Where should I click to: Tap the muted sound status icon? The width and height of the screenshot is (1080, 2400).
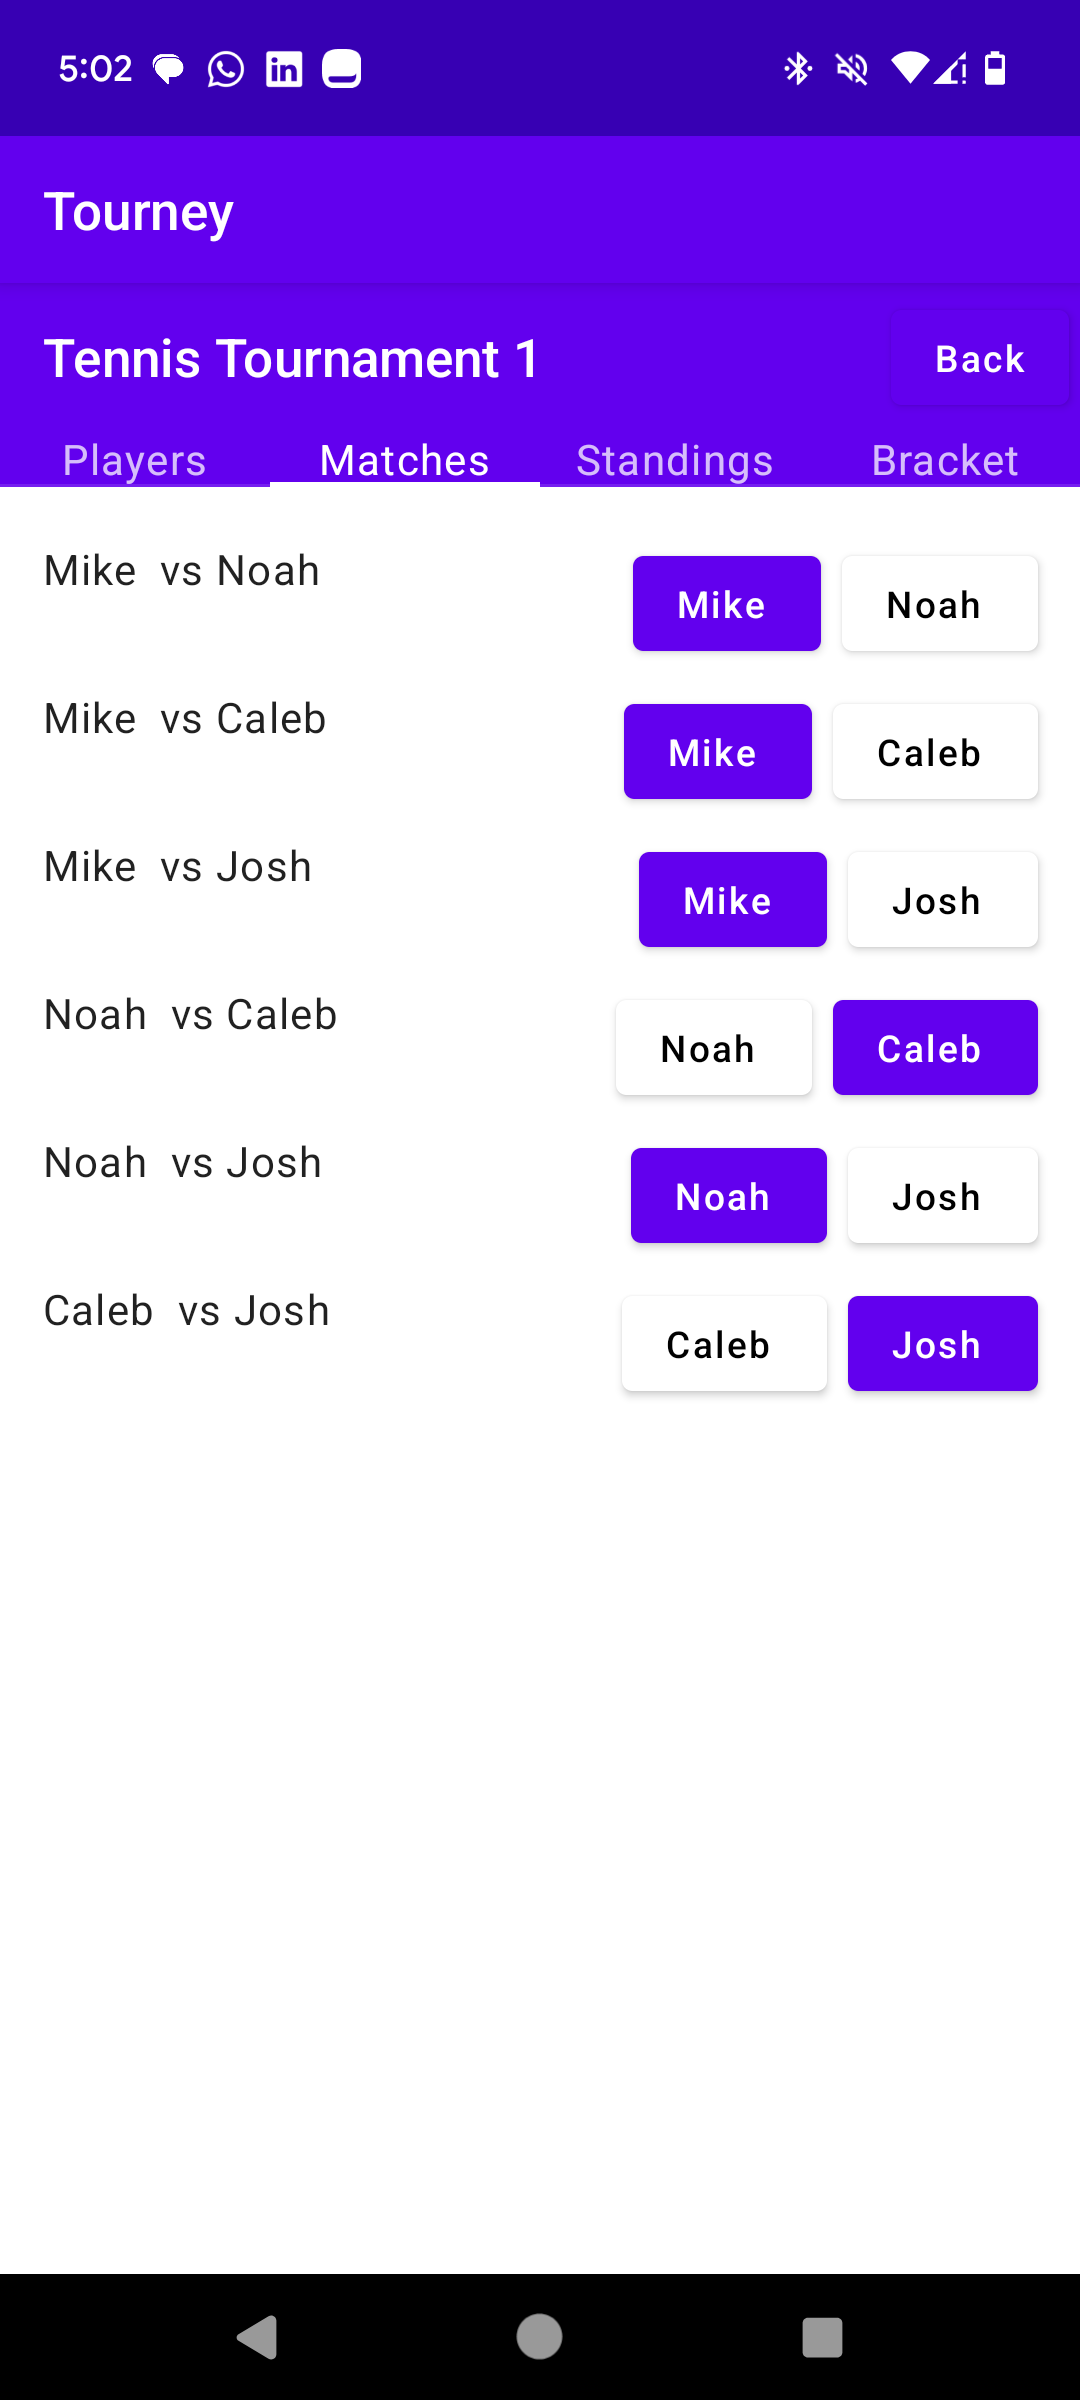[x=852, y=69]
